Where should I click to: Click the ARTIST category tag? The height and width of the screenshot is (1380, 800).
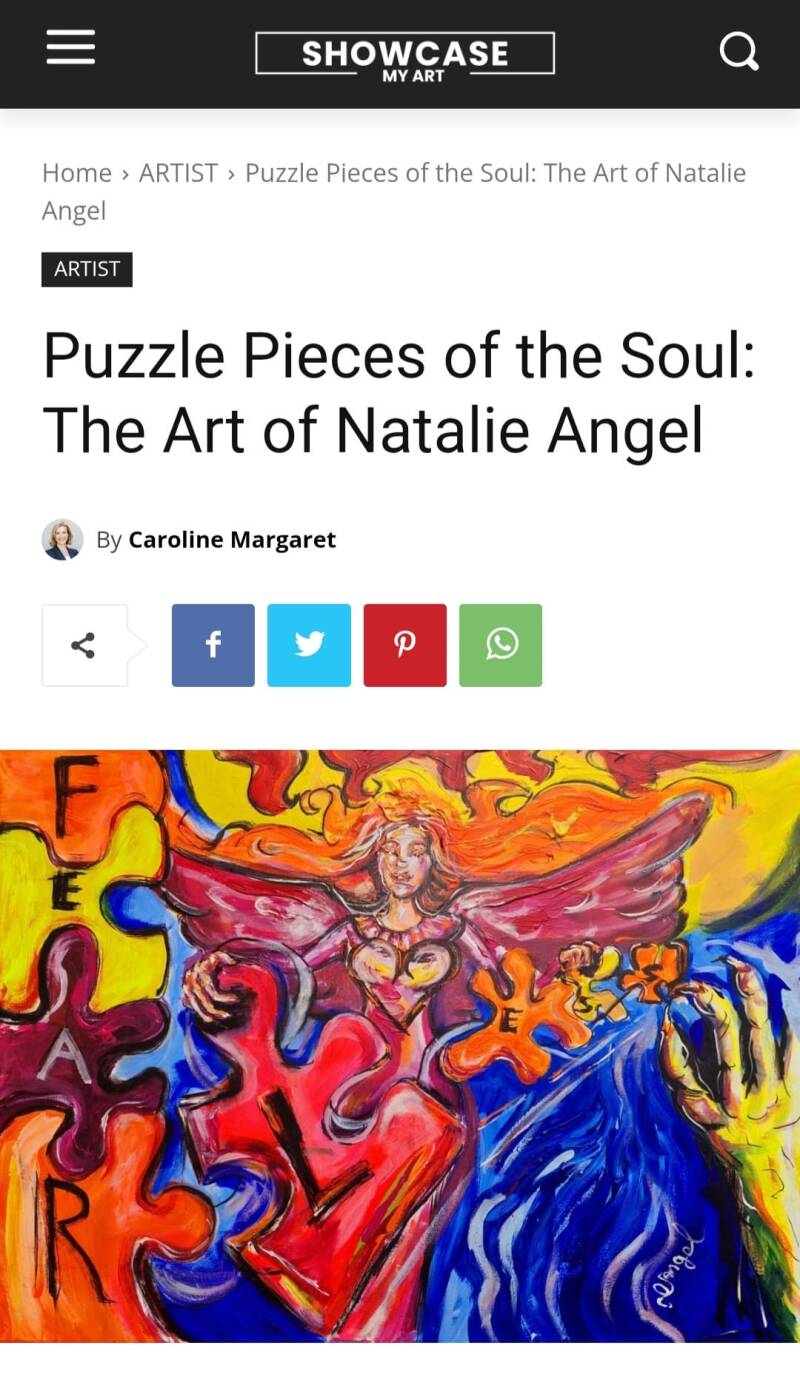[87, 269]
